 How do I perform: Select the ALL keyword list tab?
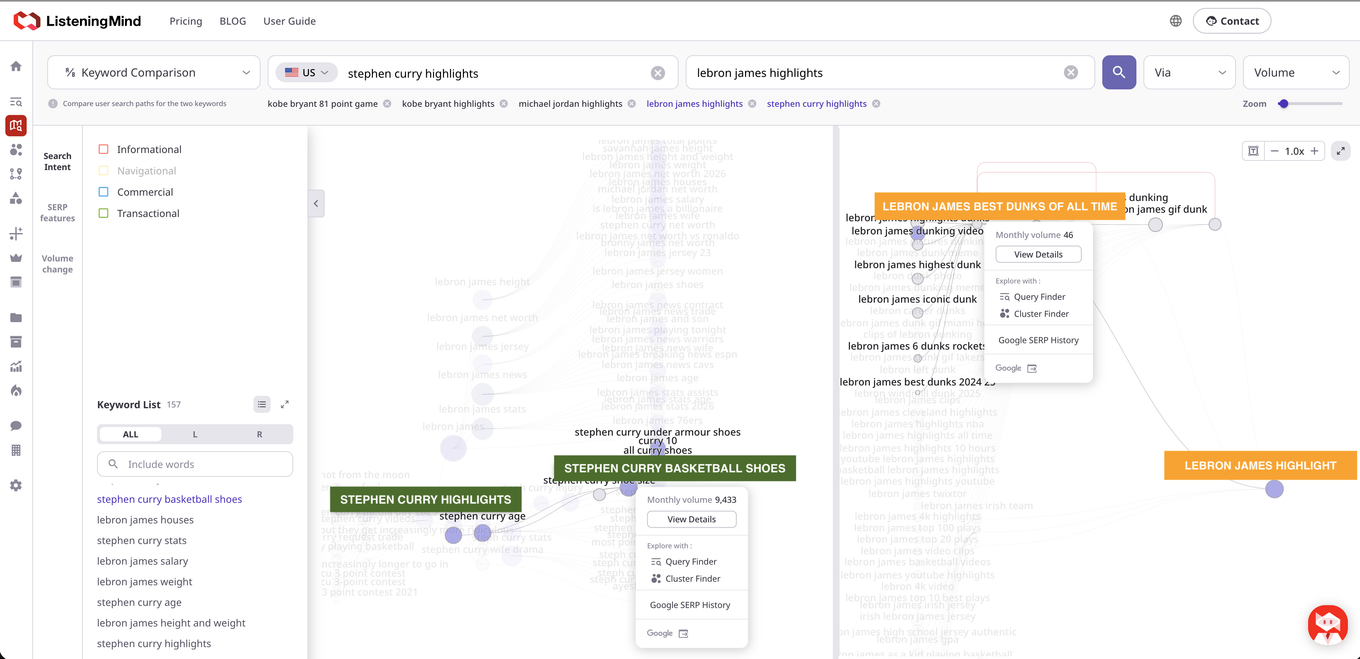point(130,434)
